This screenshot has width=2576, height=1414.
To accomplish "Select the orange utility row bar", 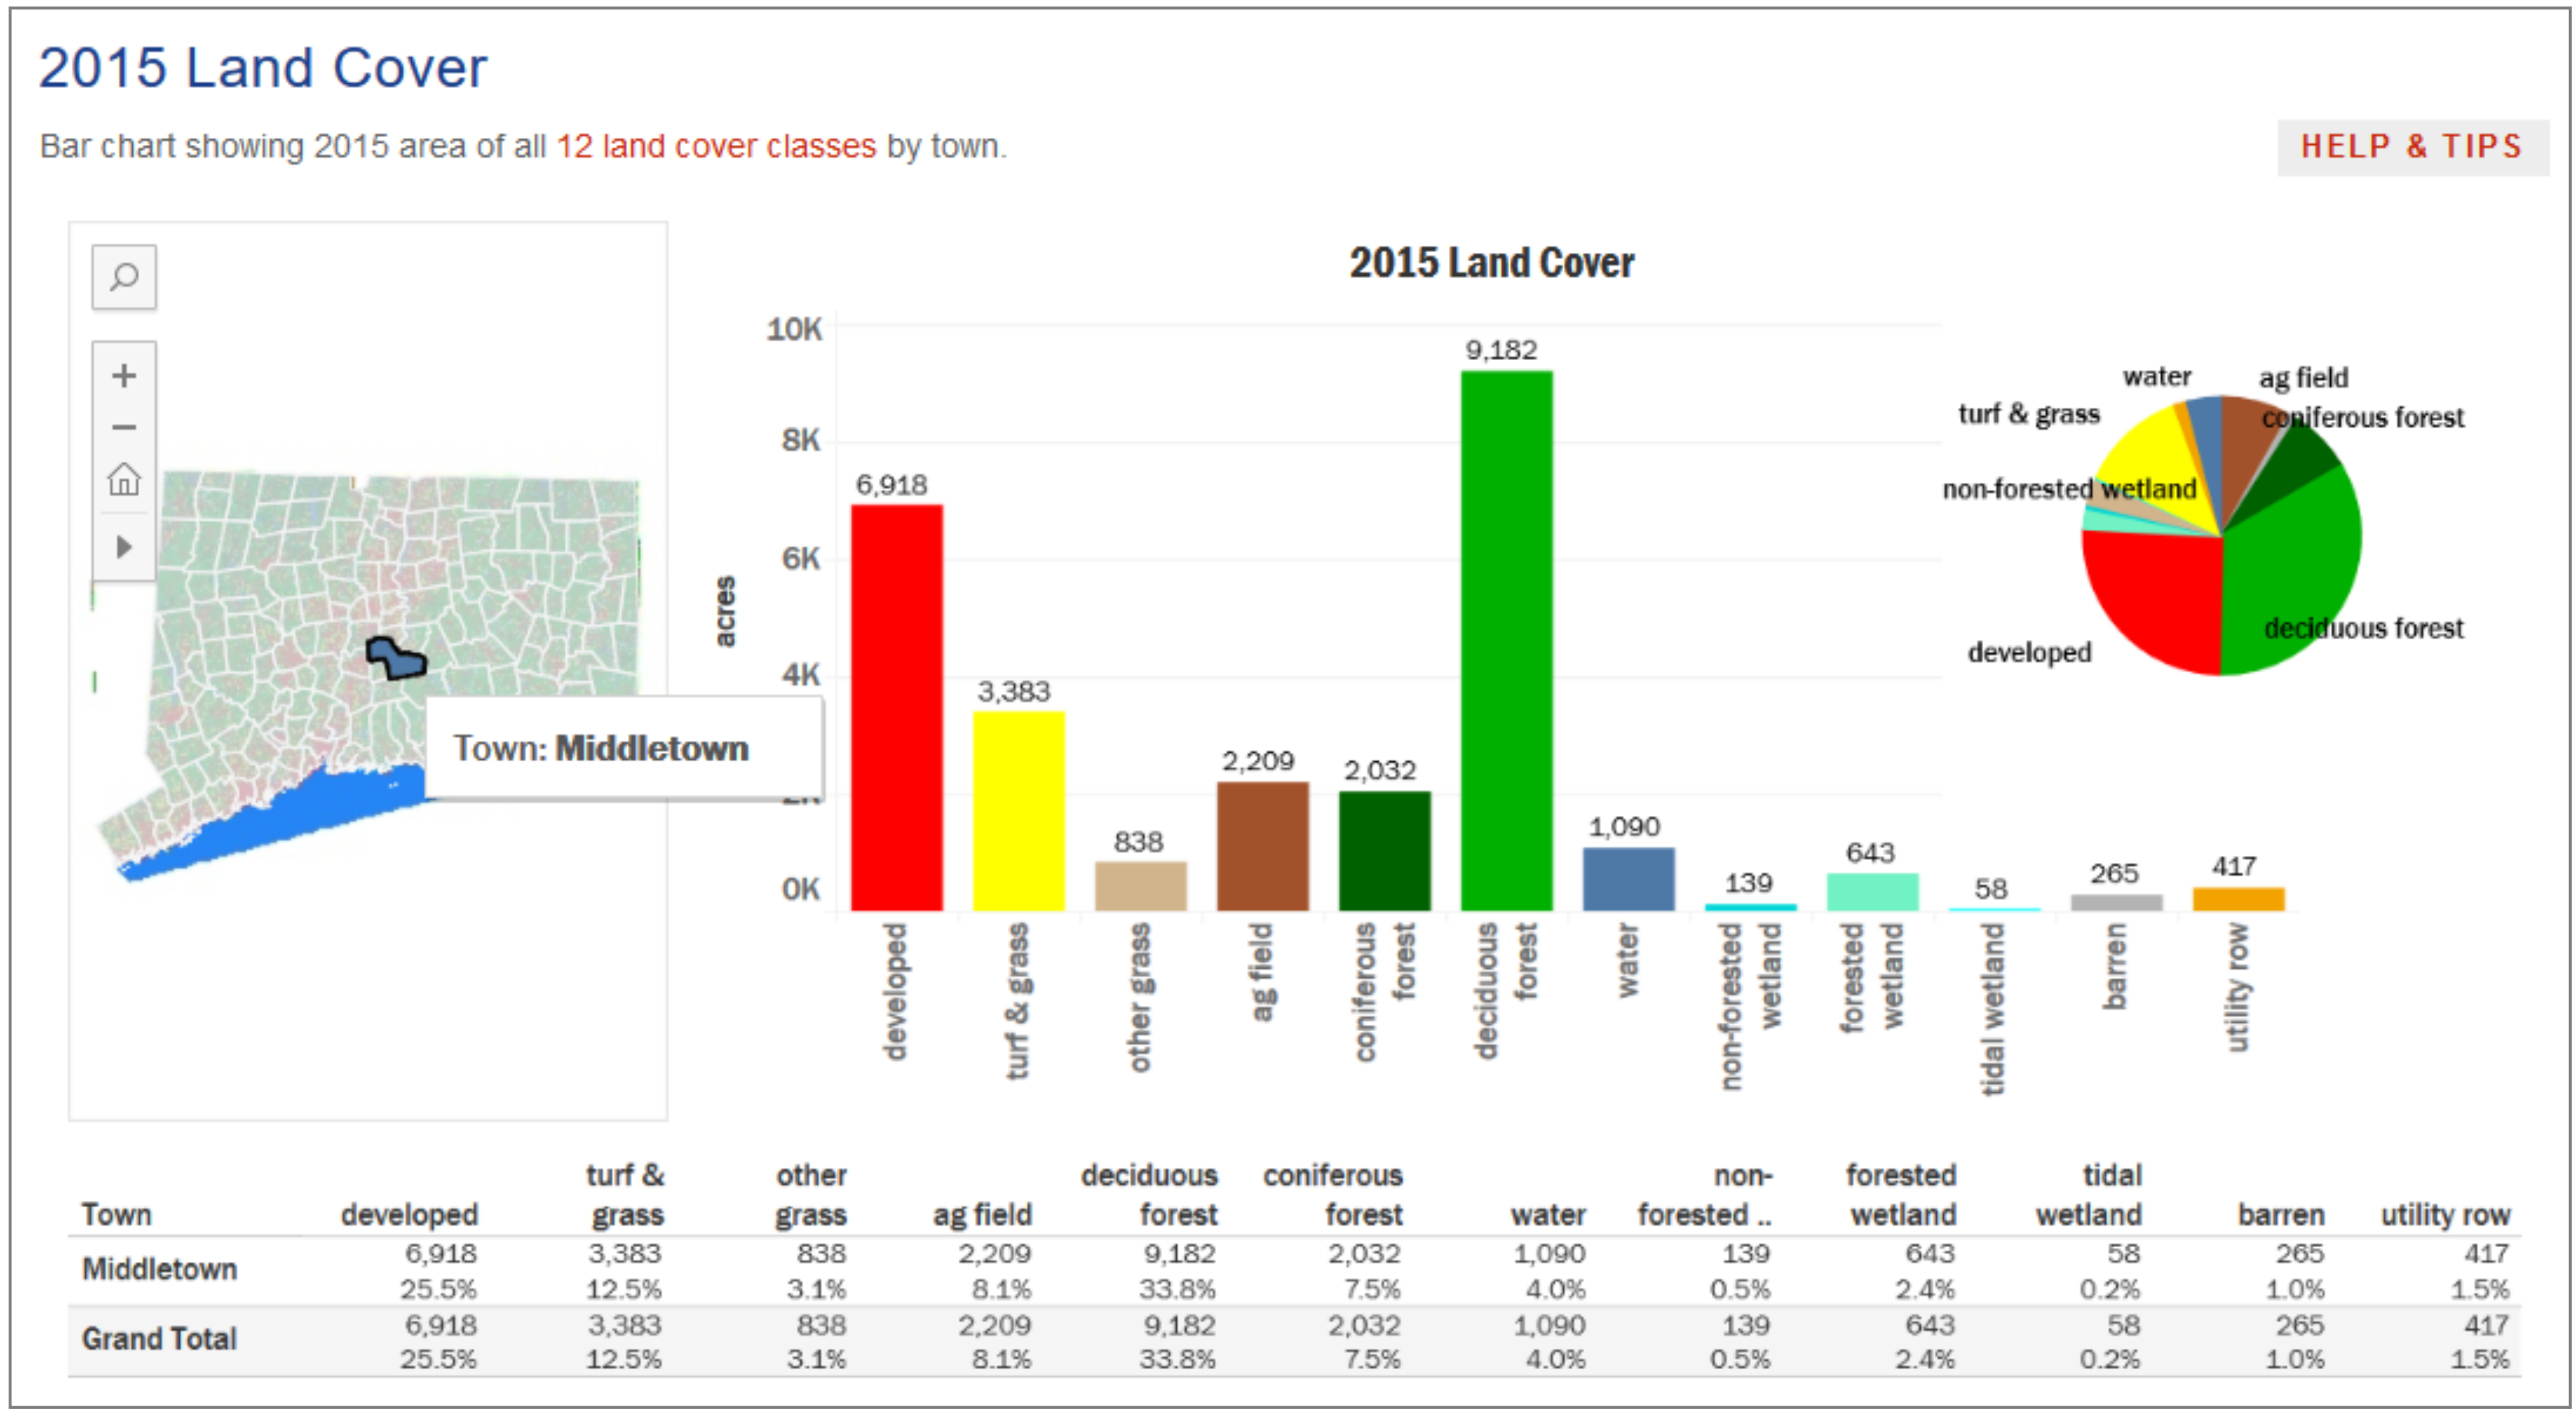I will click(2238, 898).
